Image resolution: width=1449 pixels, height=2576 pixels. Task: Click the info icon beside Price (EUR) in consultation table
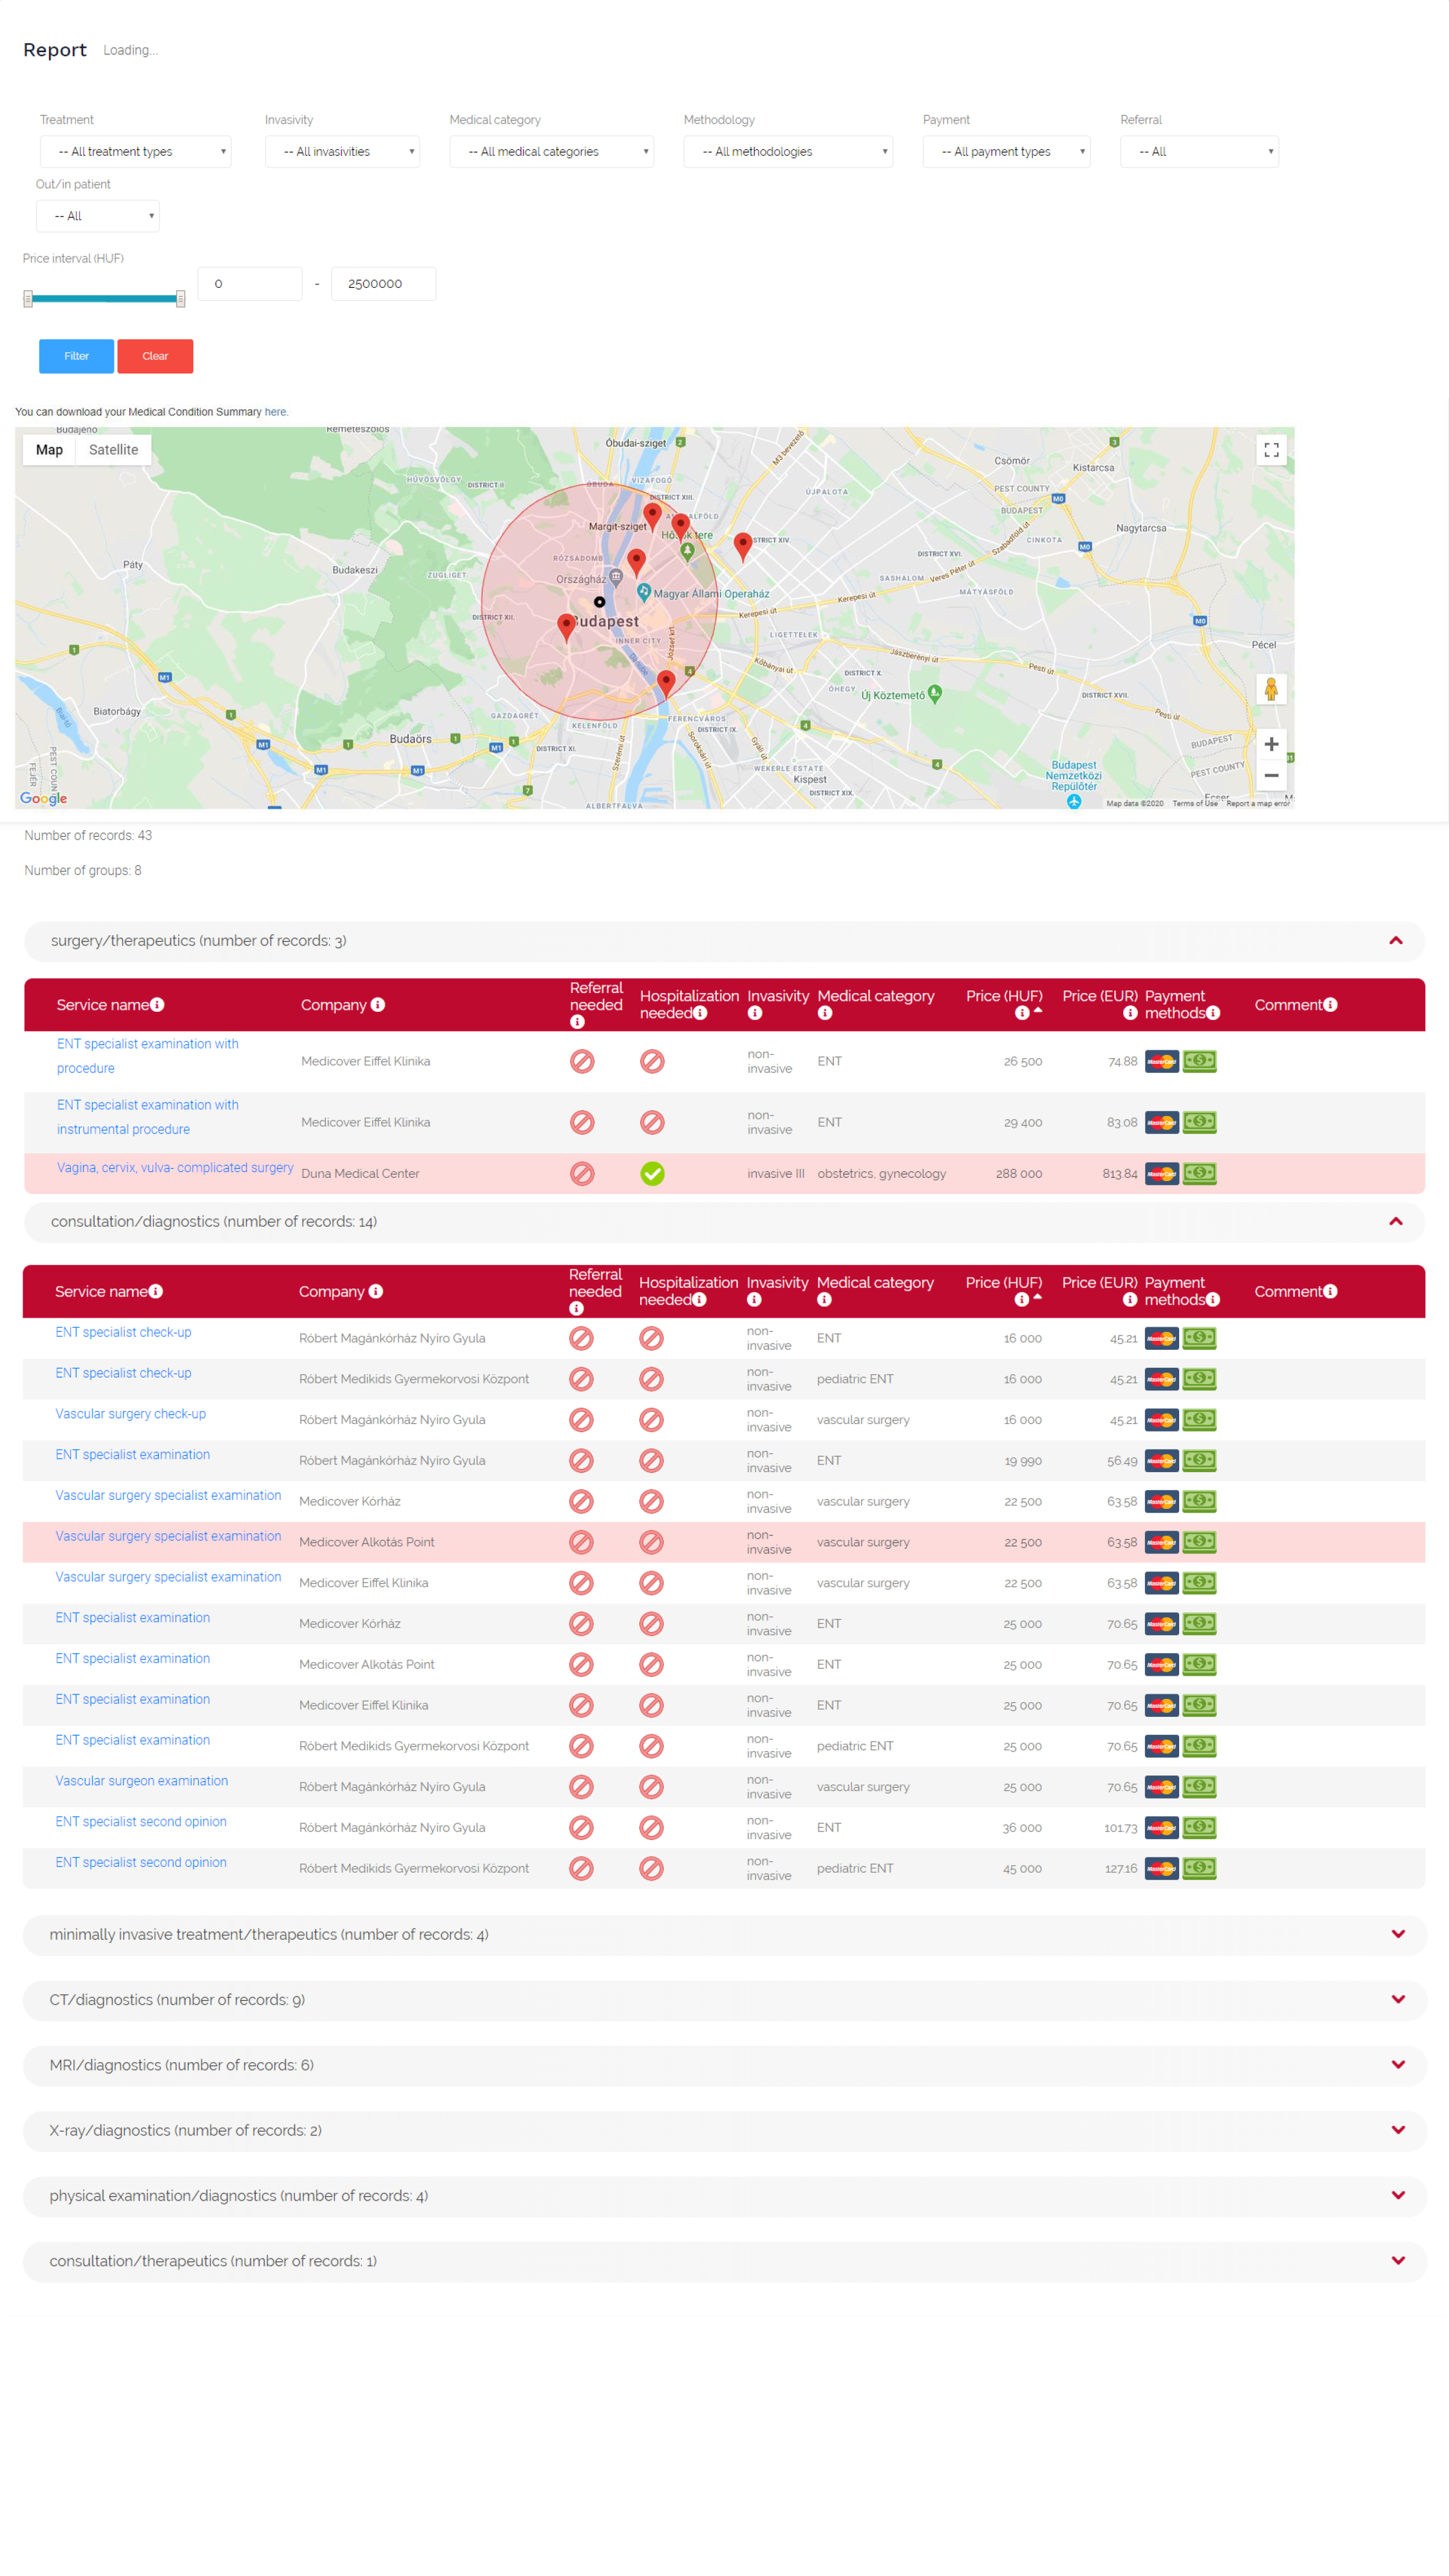(1130, 1300)
